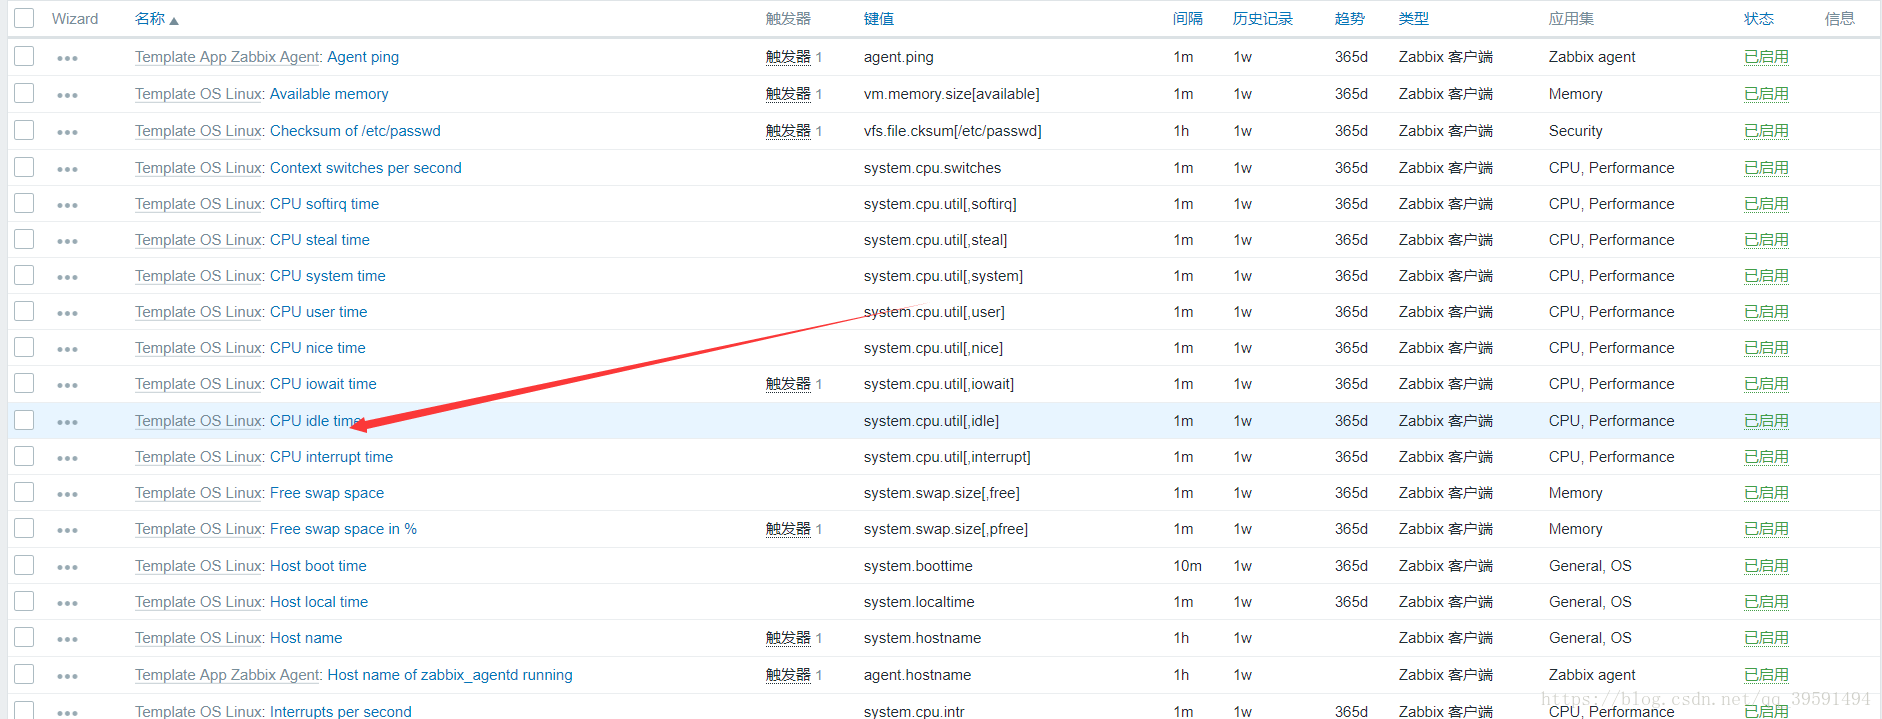This screenshot has height=719, width=1882.
Task: Open three-dot menu for CPU interrupt time
Action: pos(67,458)
